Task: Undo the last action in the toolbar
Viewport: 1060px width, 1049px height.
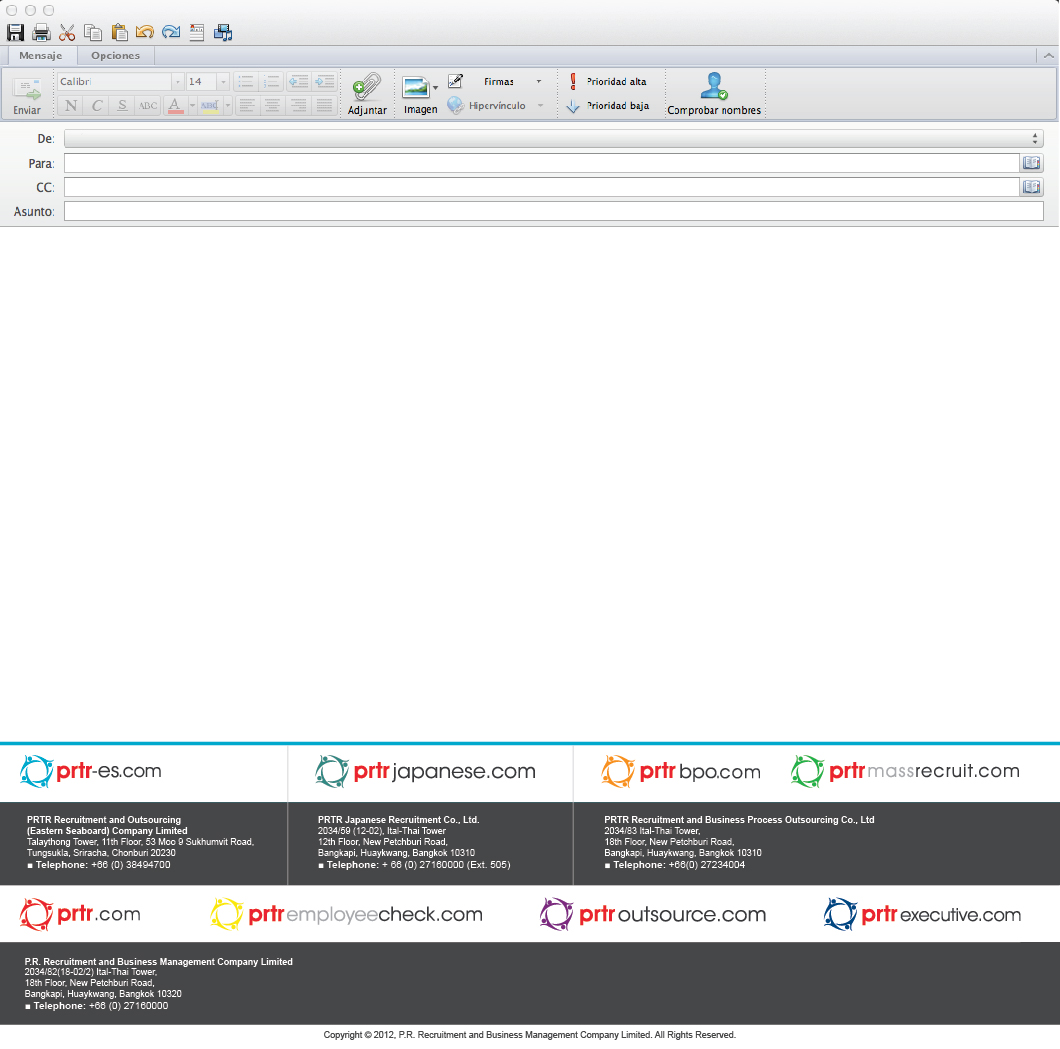Action: tap(145, 32)
